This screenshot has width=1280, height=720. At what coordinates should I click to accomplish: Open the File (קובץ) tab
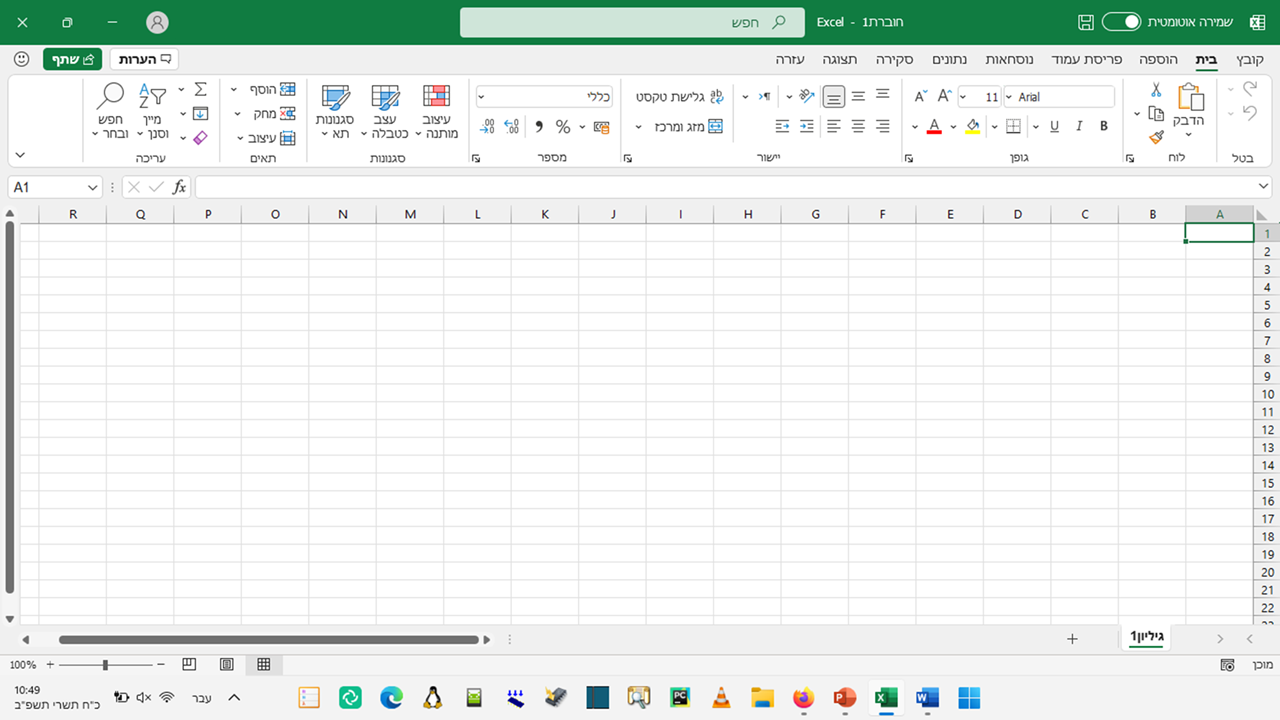tap(1250, 60)
